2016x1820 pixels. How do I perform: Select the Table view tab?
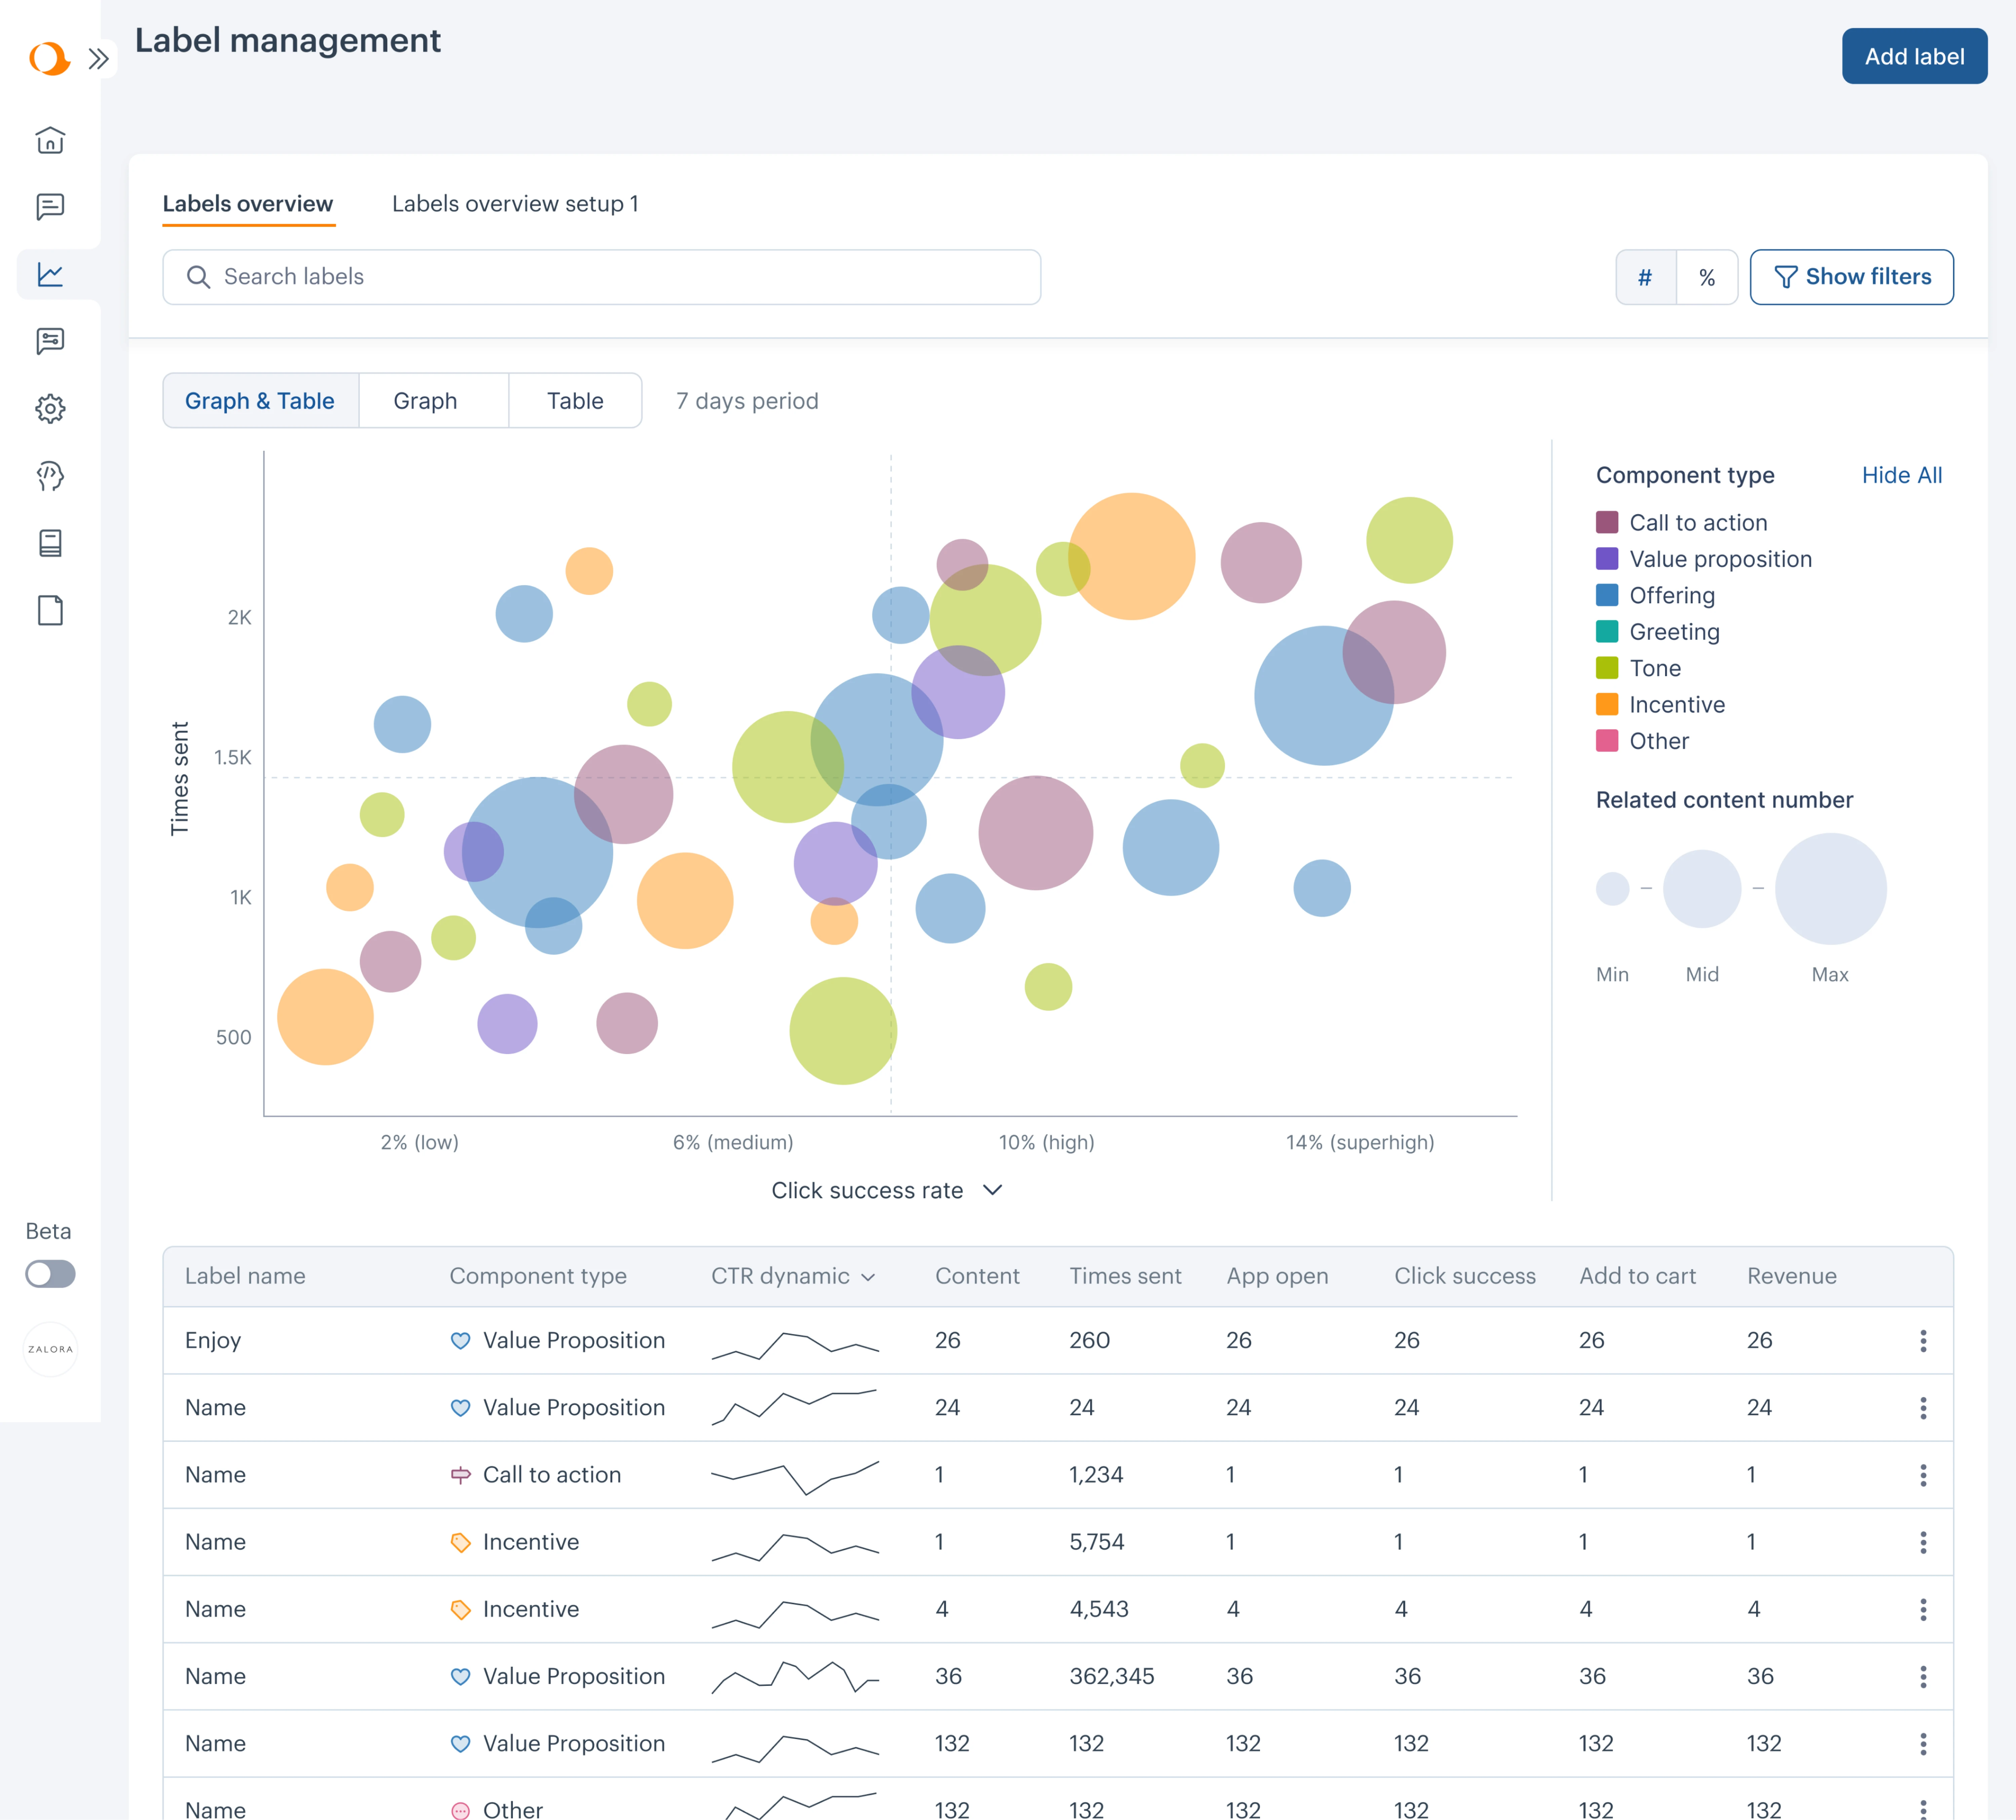tap(575, 400)
